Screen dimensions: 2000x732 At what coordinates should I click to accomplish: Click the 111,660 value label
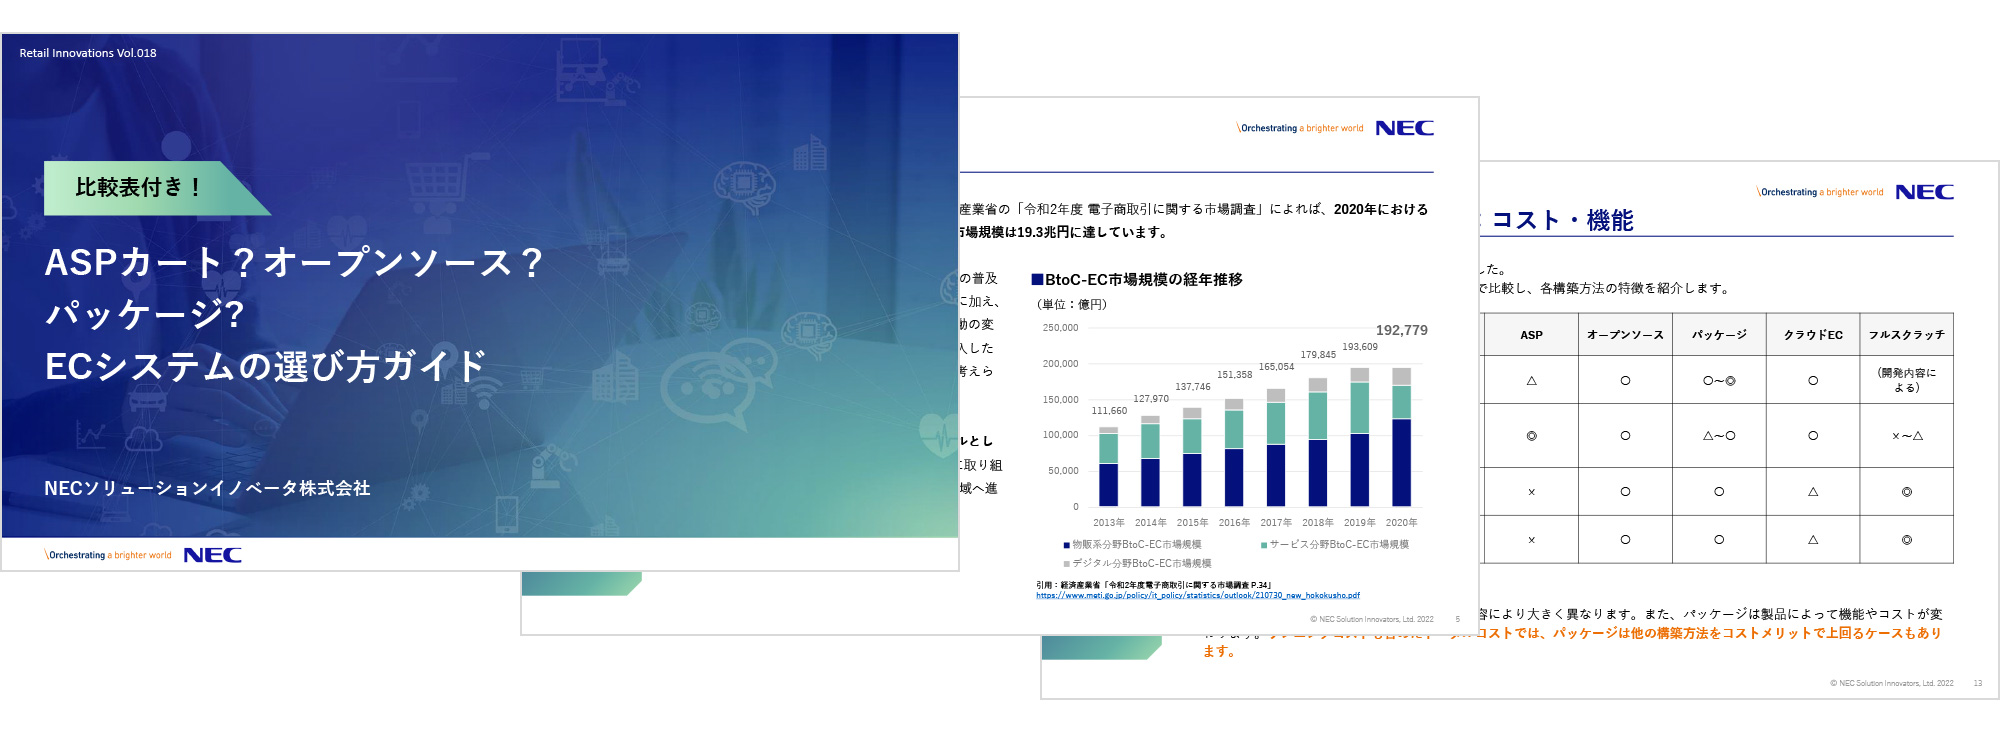tap(1109, 411)
